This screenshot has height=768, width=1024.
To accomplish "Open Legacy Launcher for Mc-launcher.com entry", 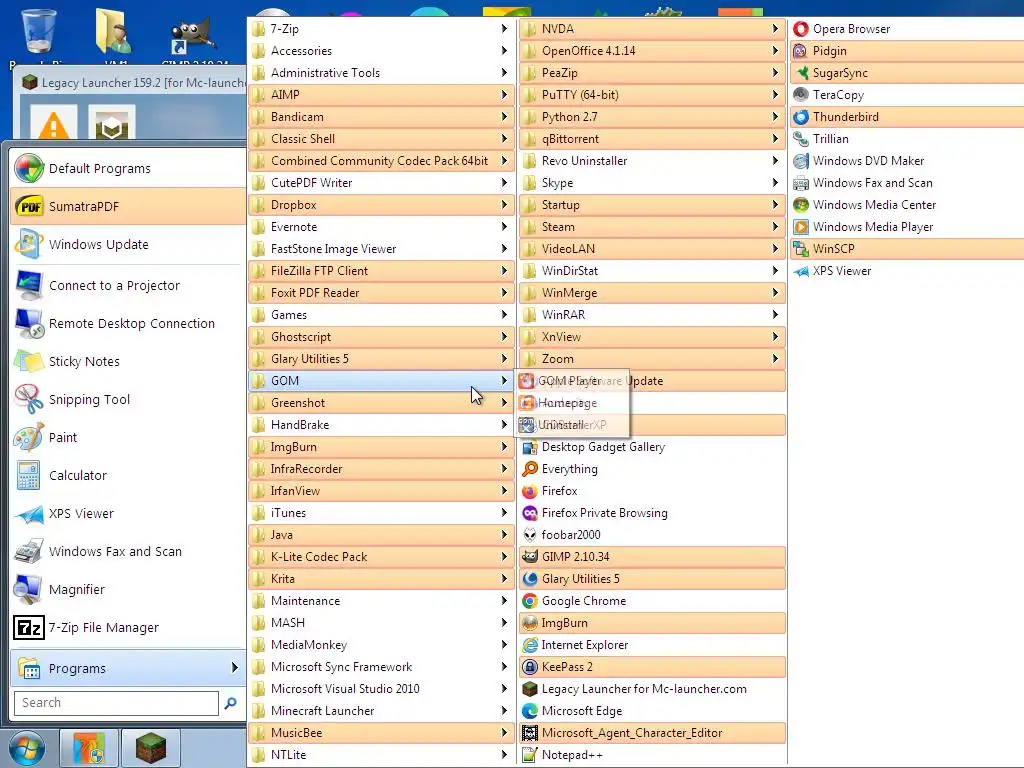I will click(x=652, y=689).
